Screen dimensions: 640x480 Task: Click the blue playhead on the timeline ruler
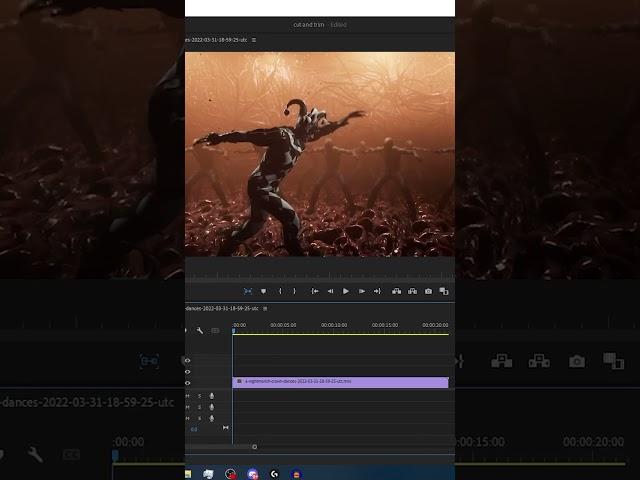(233, 331)
